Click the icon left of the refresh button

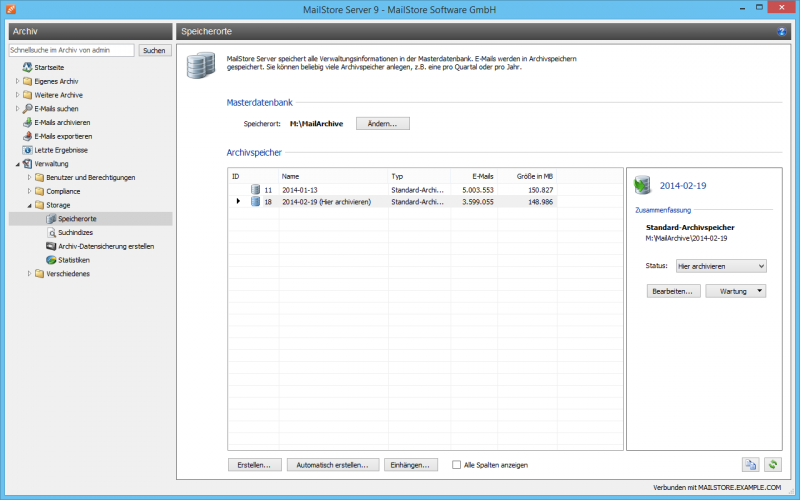click(750, 464)
